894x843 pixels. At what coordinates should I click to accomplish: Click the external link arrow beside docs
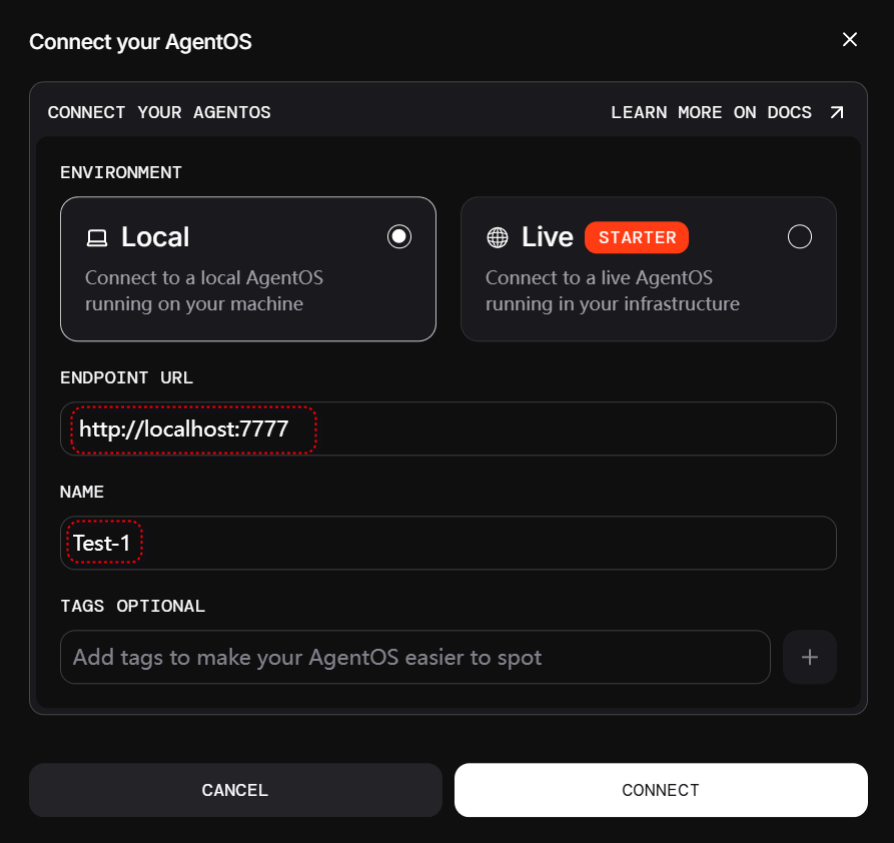[837, 112]
